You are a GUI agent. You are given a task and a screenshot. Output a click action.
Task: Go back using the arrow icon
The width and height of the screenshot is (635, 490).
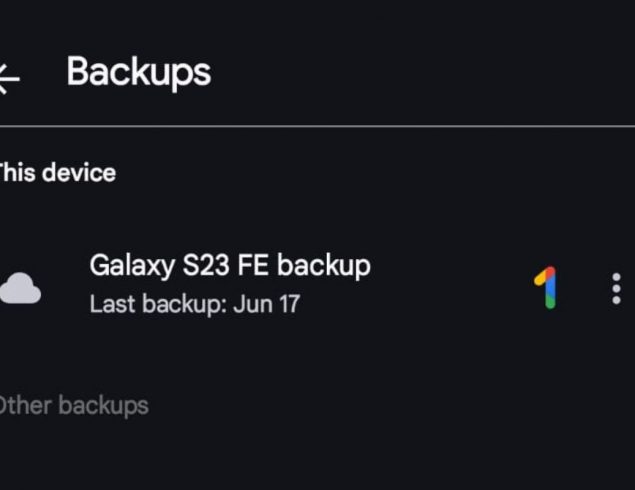click(x=8, y=77)
